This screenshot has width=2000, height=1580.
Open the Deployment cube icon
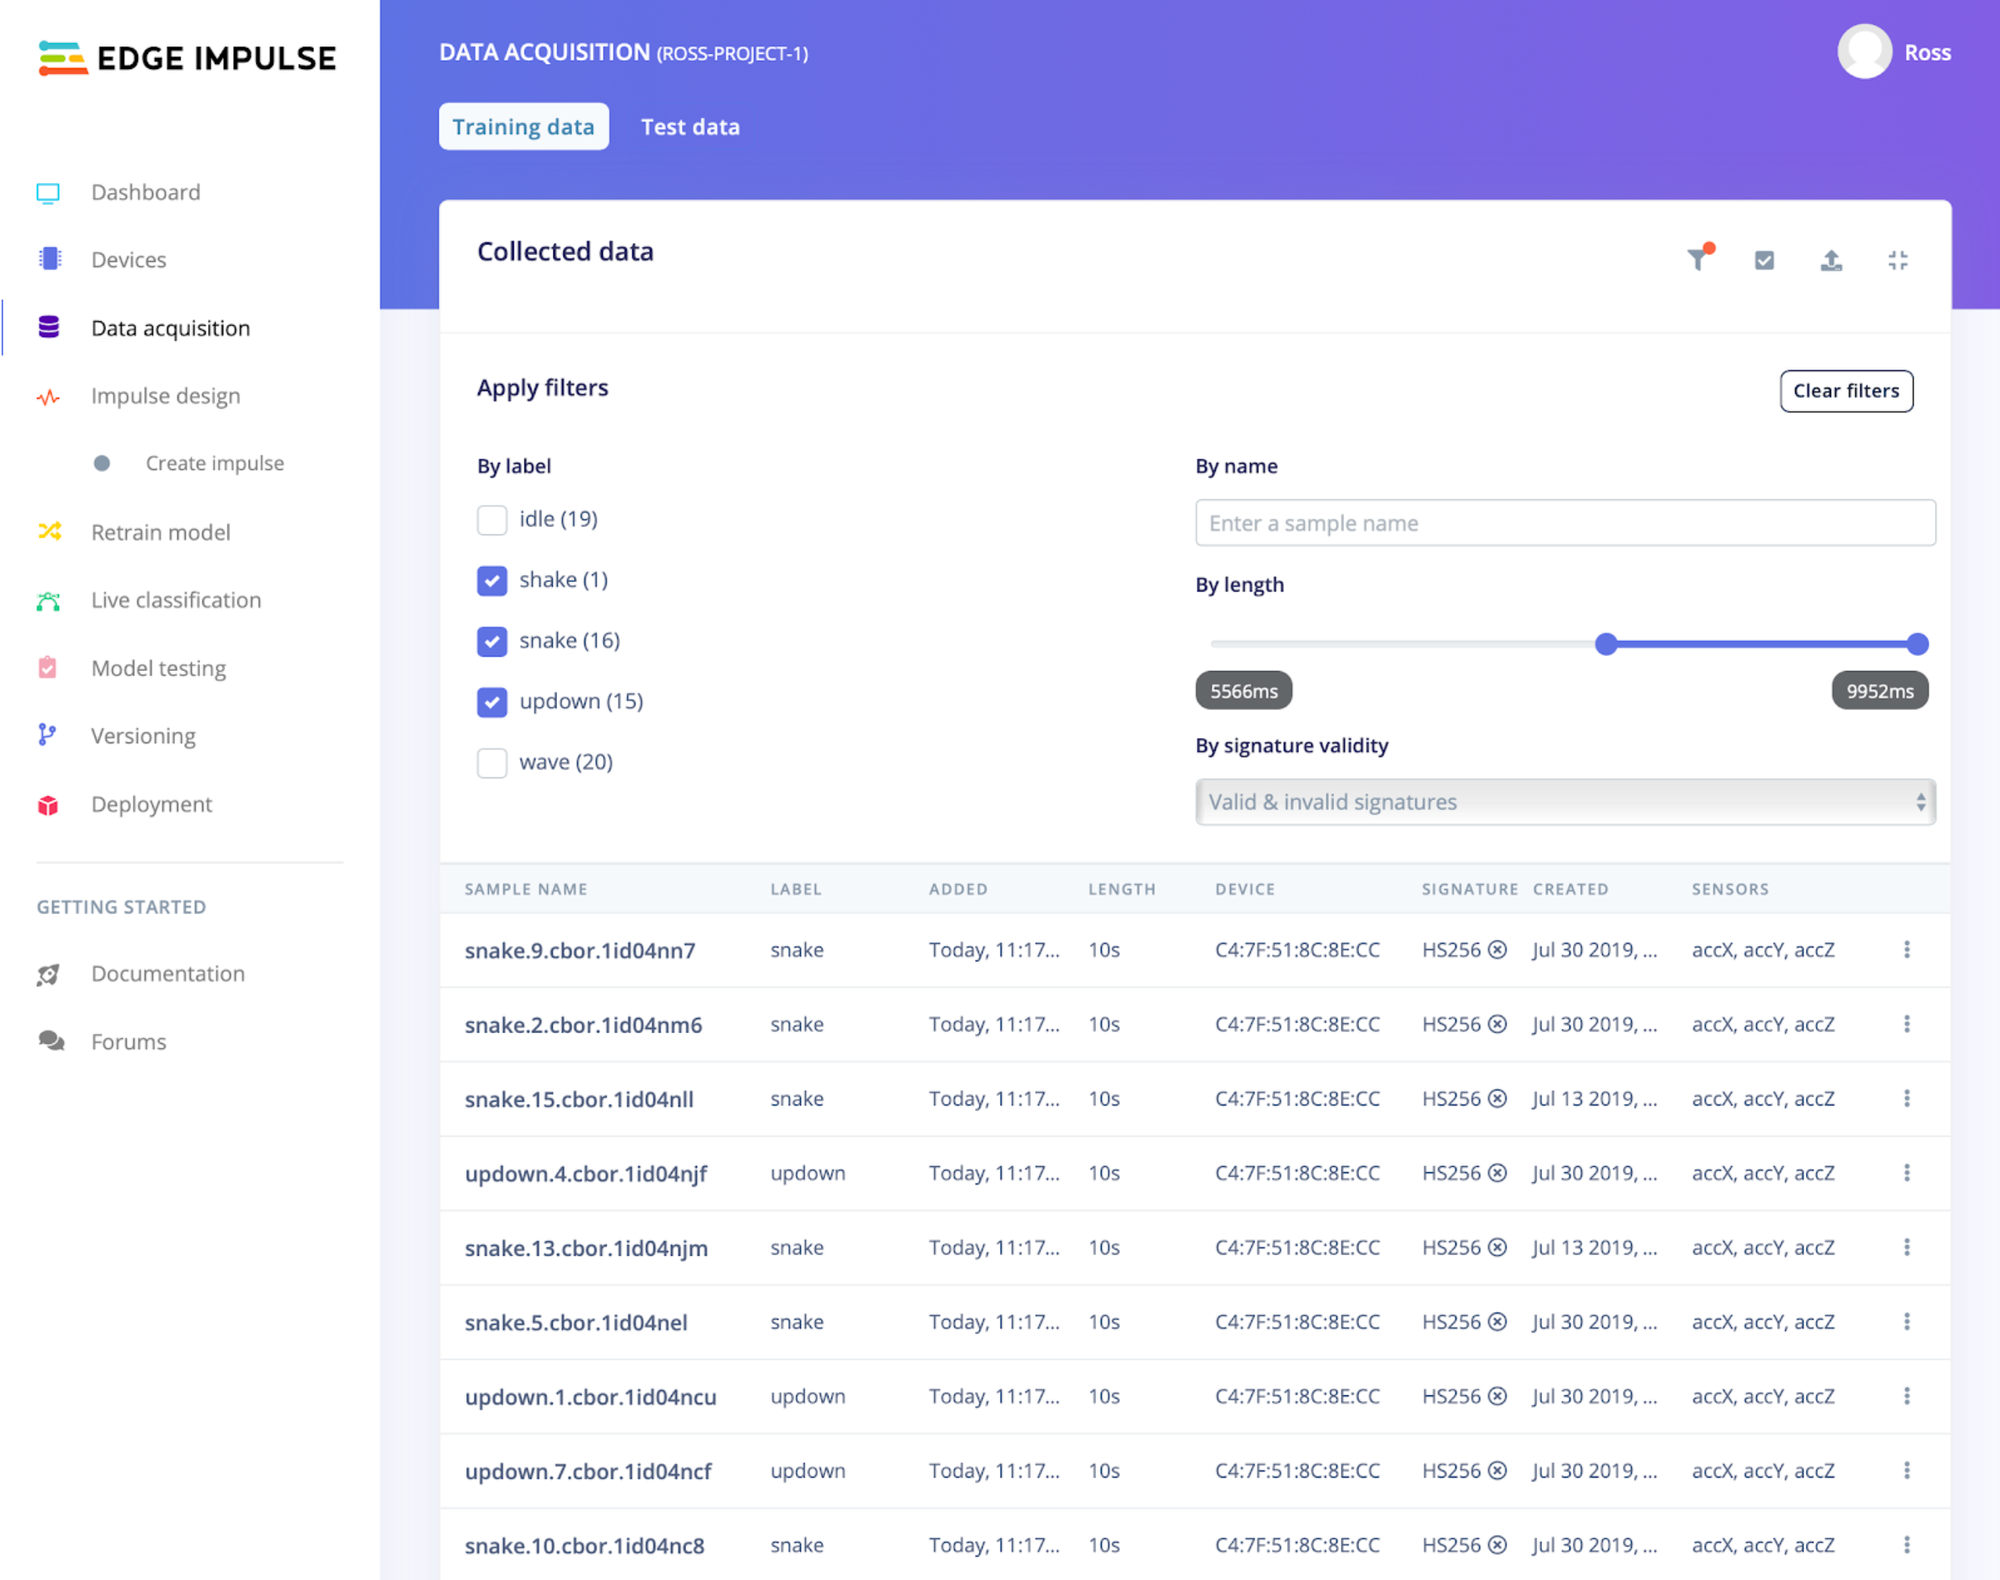coord(48,805)
